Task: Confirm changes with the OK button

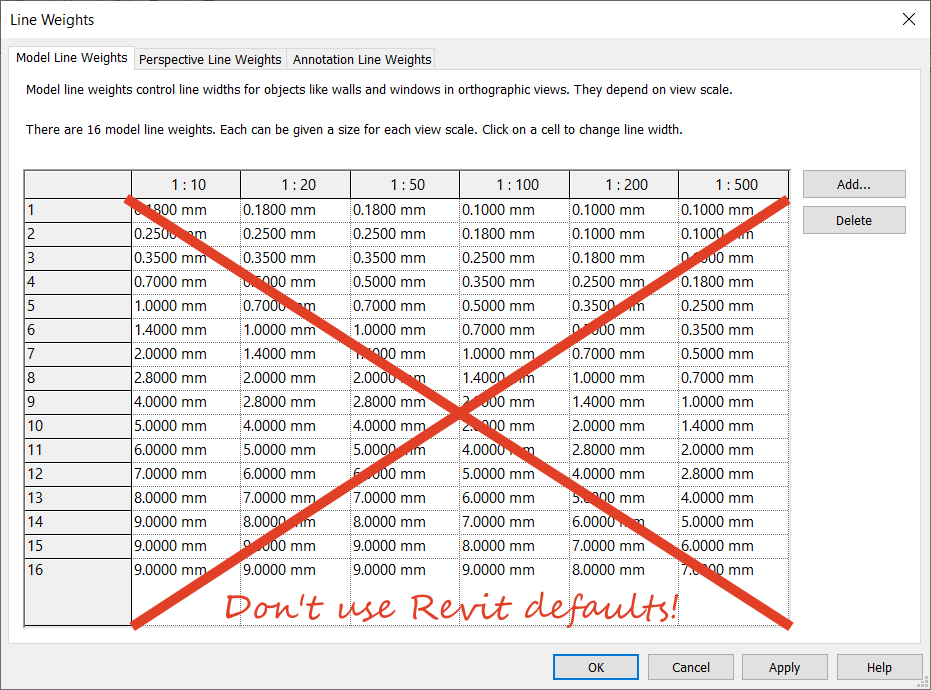Action: (x=595, y=667)
